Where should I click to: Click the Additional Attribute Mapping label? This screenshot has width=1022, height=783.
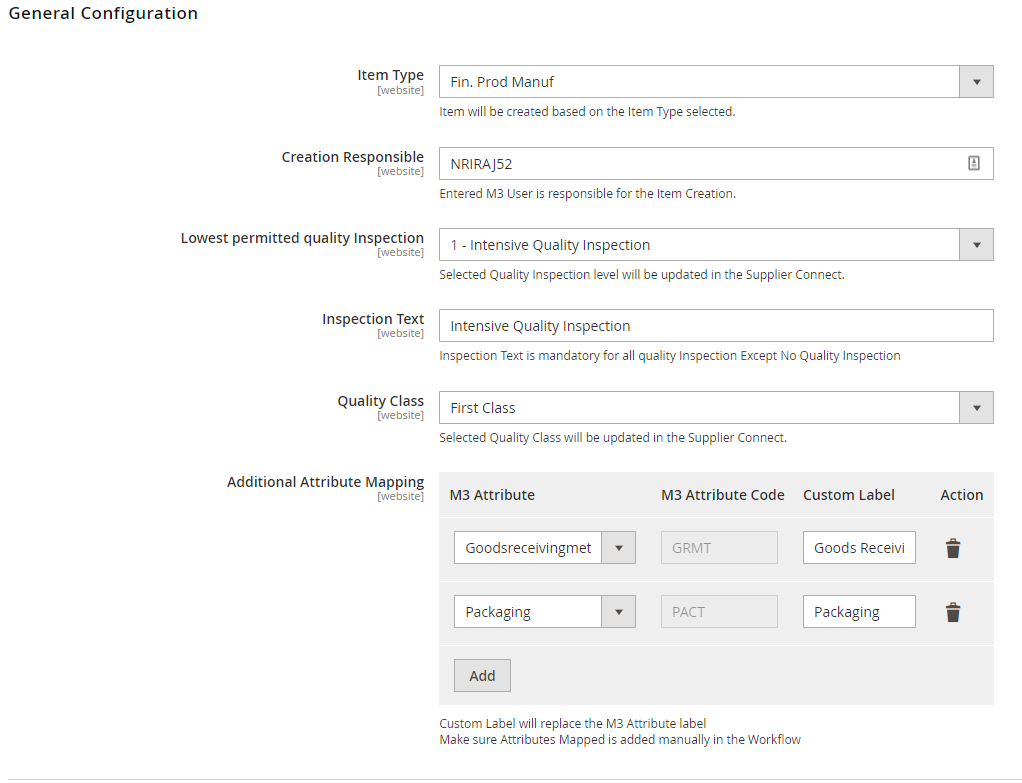325,482
